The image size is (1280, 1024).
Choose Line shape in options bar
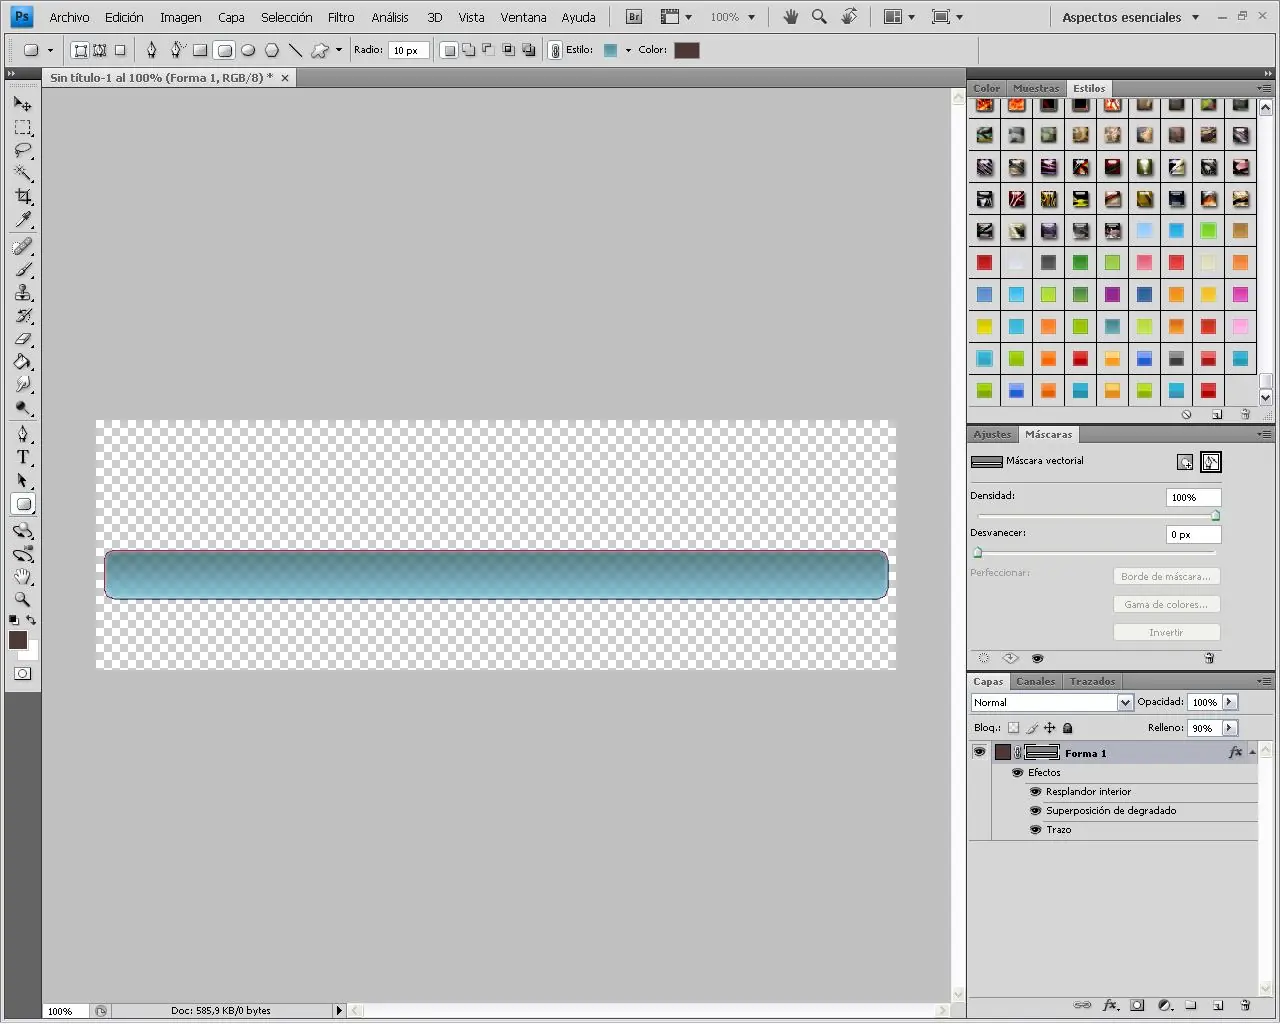coord(295,50)
